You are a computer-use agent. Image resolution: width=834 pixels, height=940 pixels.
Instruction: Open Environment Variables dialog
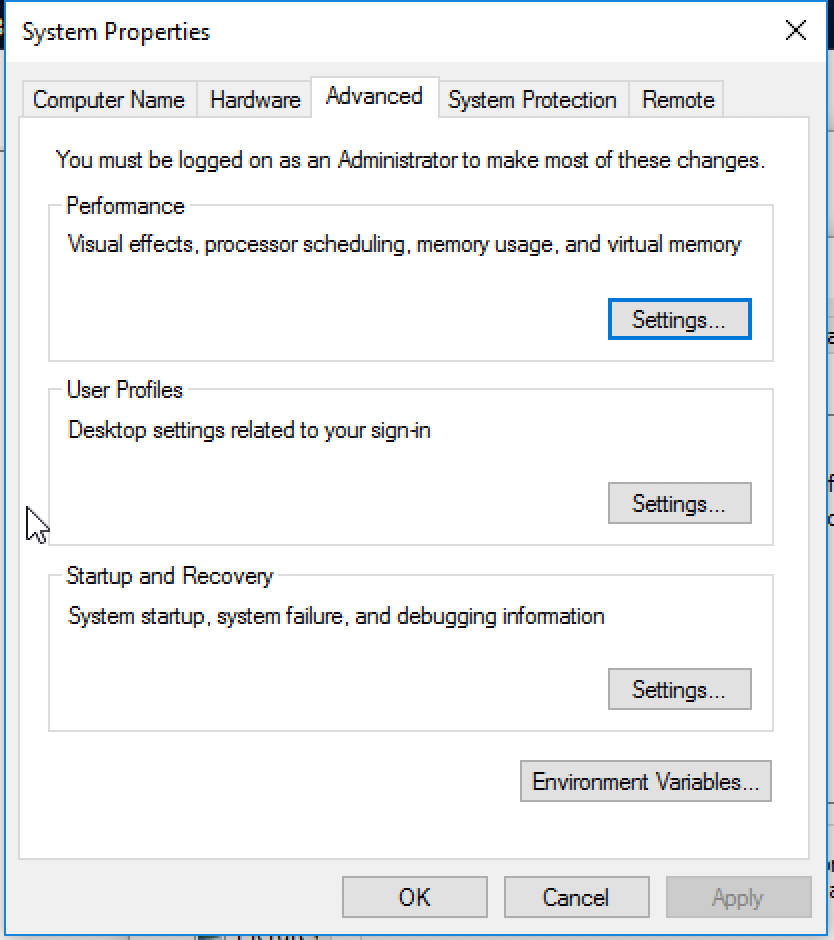click(x=646, y=782)
